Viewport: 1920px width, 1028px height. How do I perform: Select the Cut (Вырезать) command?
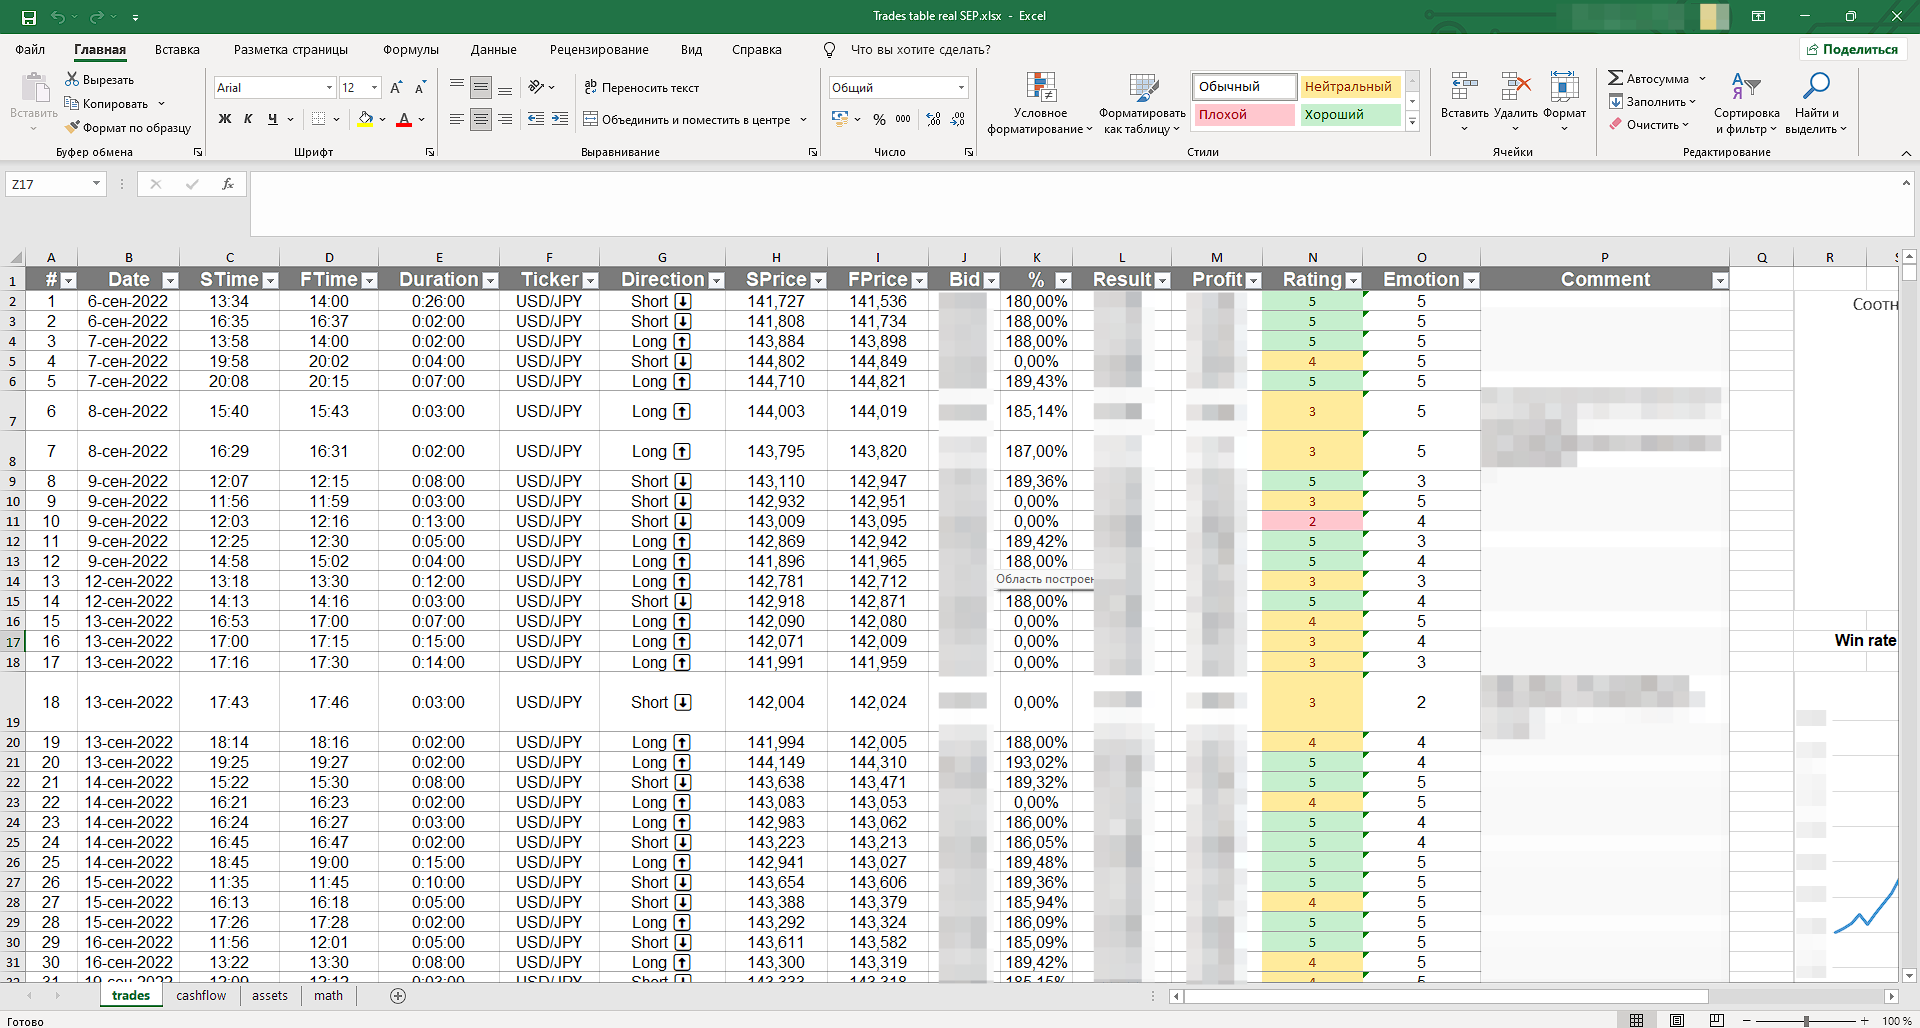point(99,80)
